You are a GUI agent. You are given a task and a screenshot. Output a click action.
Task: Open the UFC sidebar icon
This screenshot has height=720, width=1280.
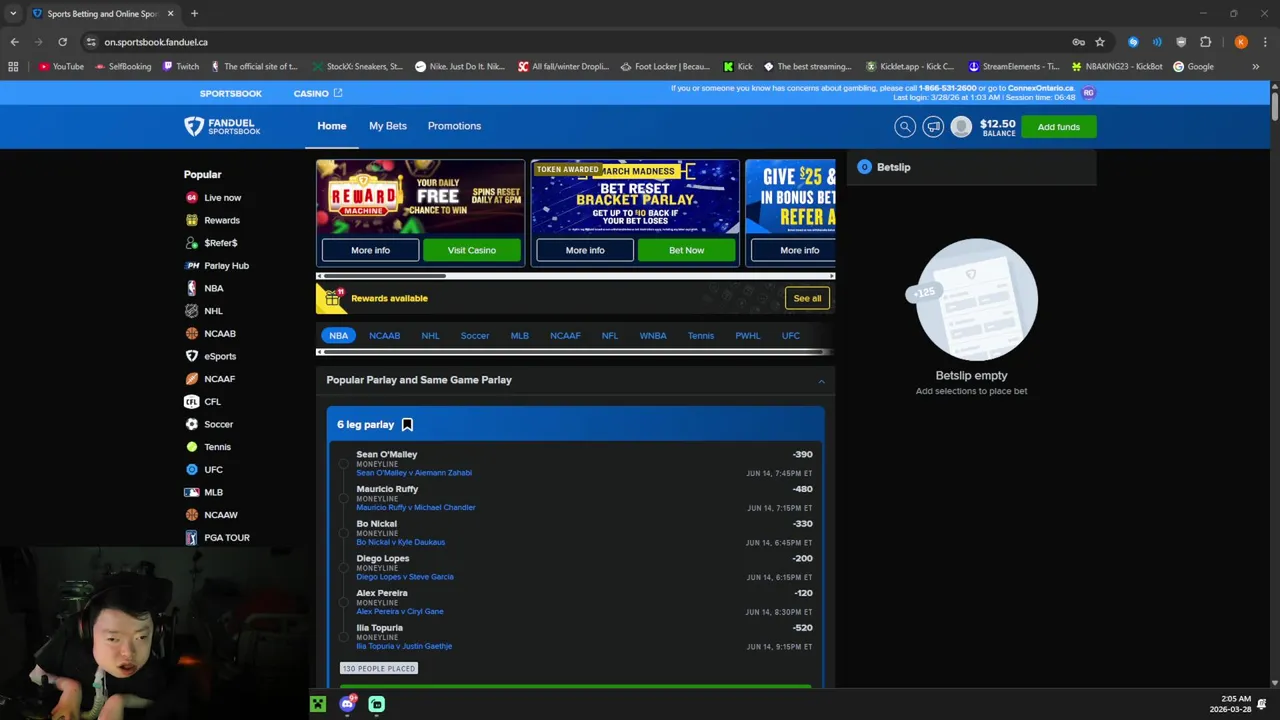pyautogui.click(x=191, y=469)
